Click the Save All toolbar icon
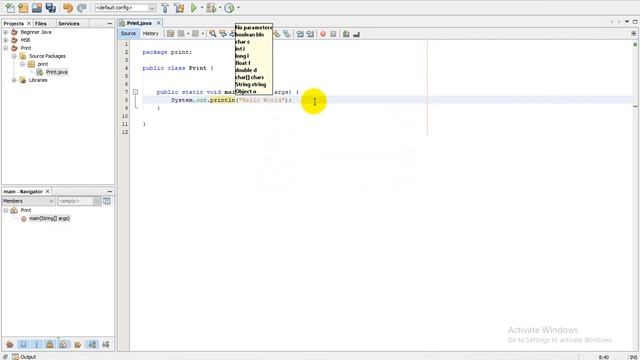The image size is (640, 360). click(51, 7)
